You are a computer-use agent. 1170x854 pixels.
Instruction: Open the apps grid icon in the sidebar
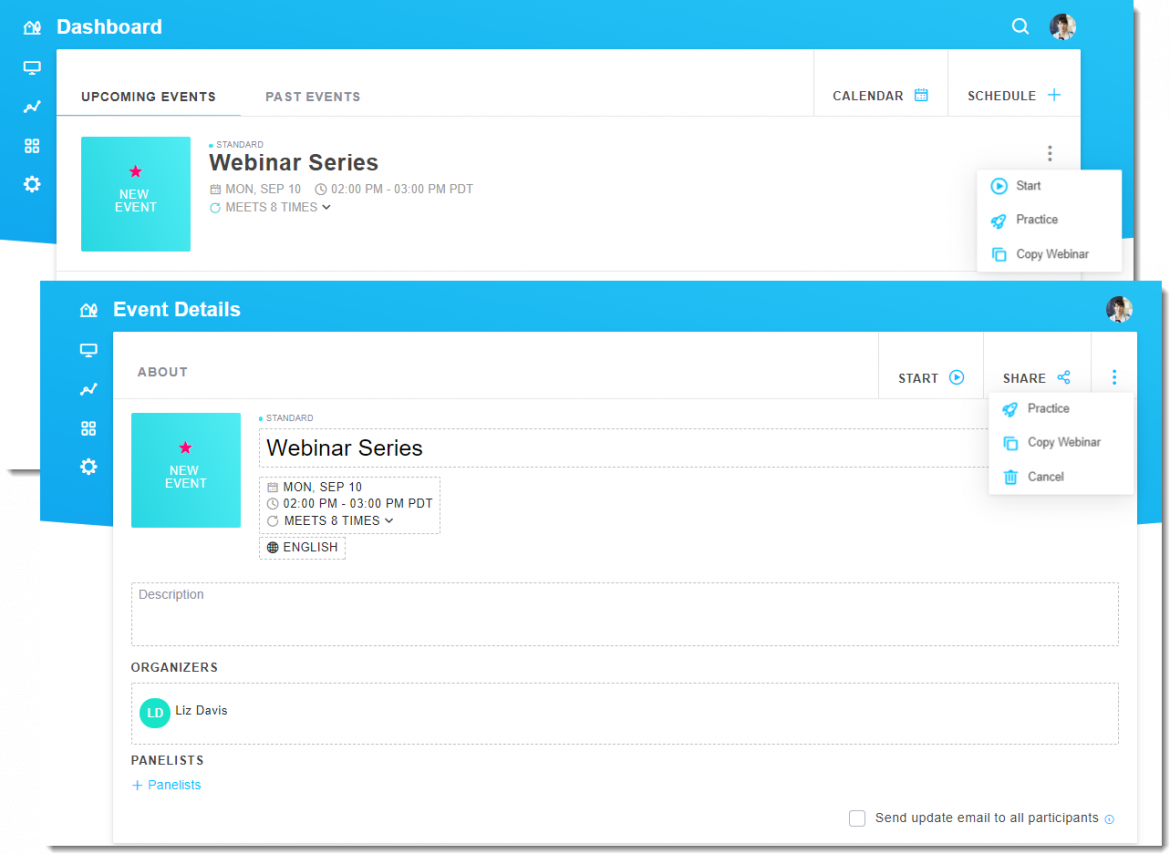point(31,145)
